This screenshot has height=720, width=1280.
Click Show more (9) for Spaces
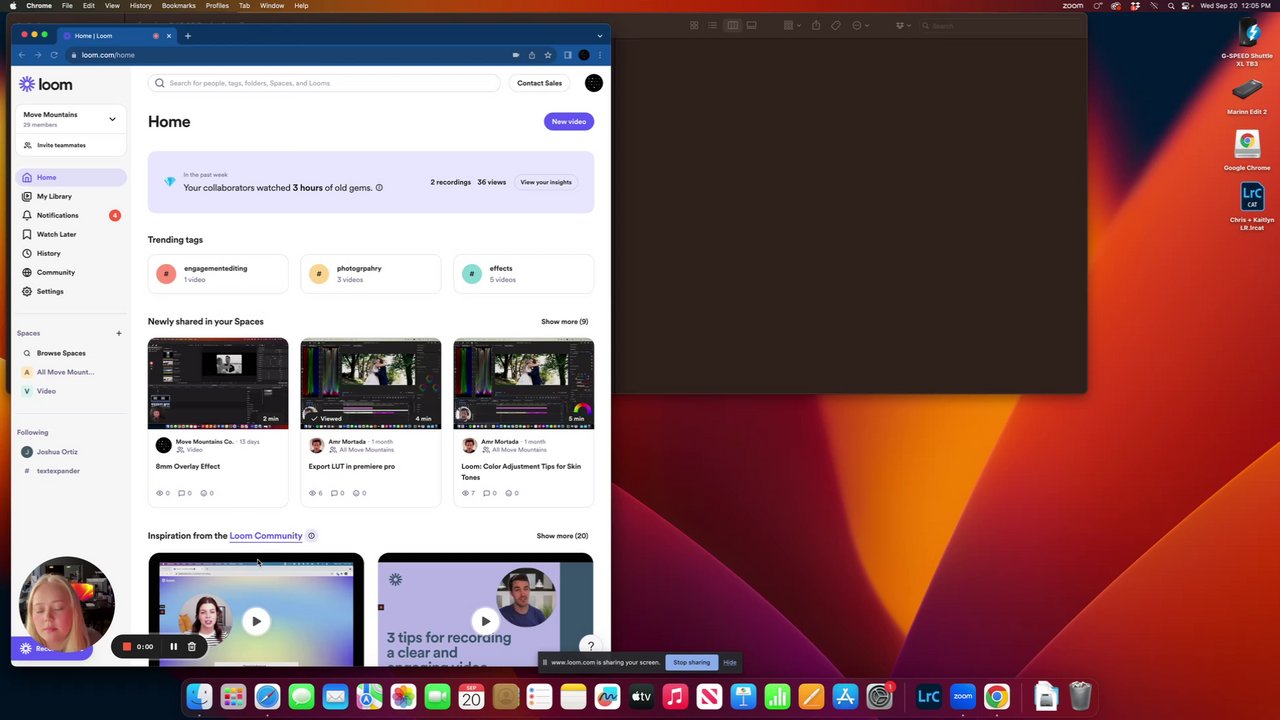click(564, 322)
